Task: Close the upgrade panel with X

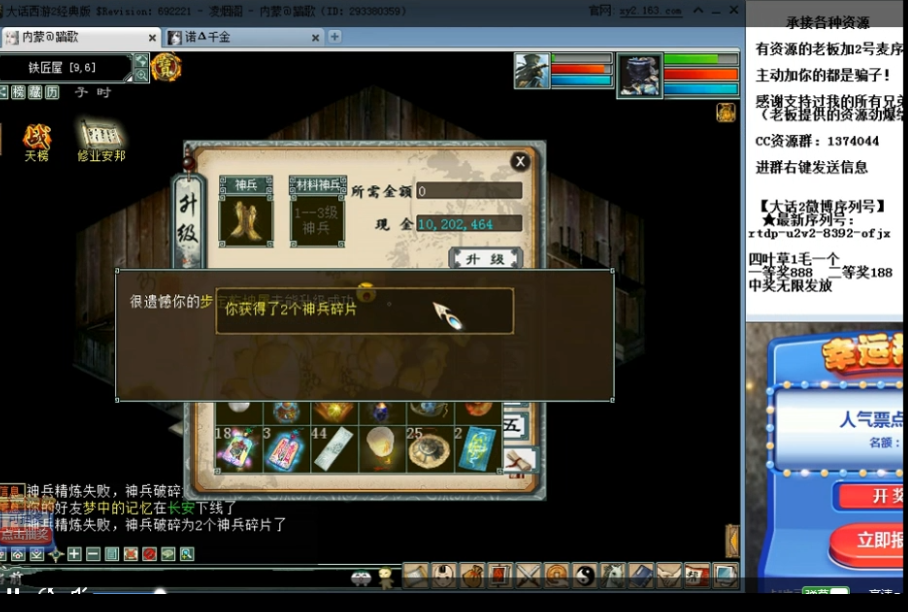Action: (x=520, y=161)
